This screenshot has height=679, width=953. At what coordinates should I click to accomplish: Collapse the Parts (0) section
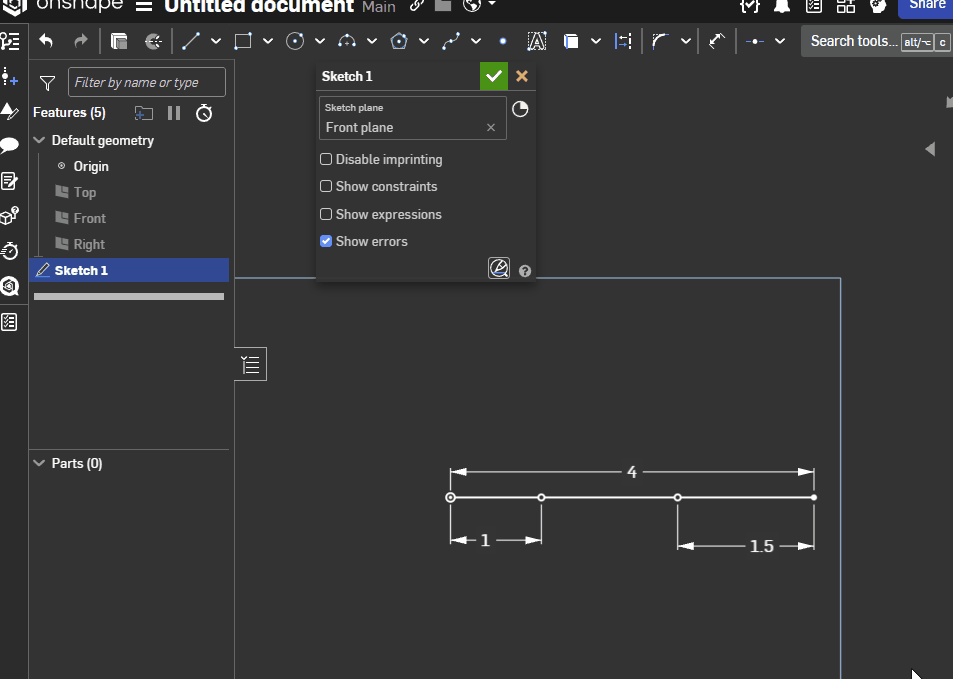pos(40,463)
